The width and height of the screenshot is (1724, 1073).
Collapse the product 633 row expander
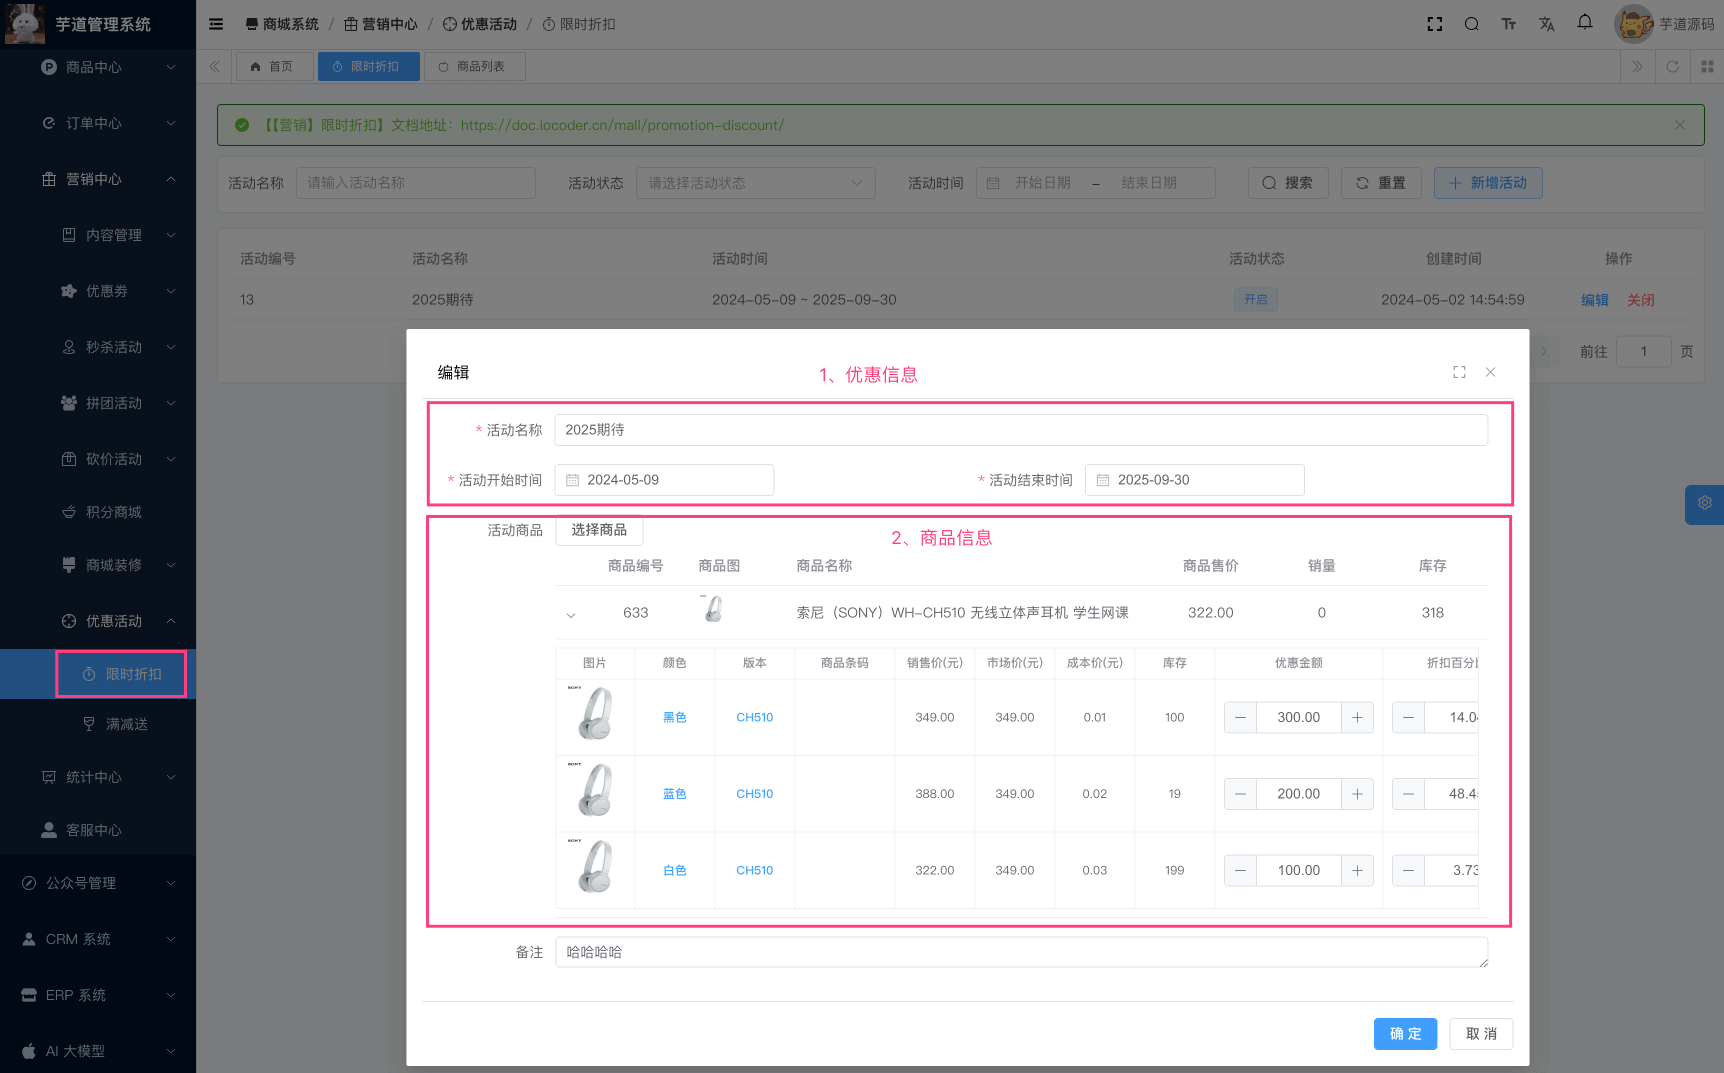point(571,614)
